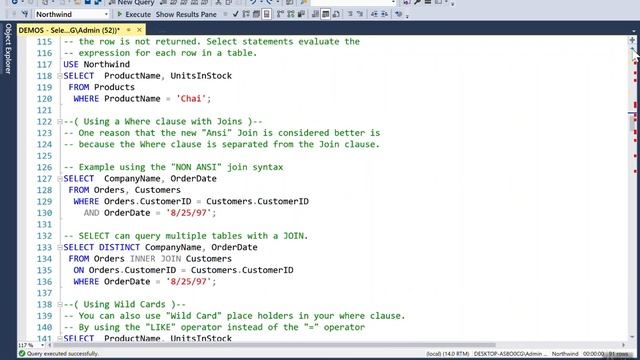
Task: Click 'INNER JOIN' on line 134
Action: (155, 259)
